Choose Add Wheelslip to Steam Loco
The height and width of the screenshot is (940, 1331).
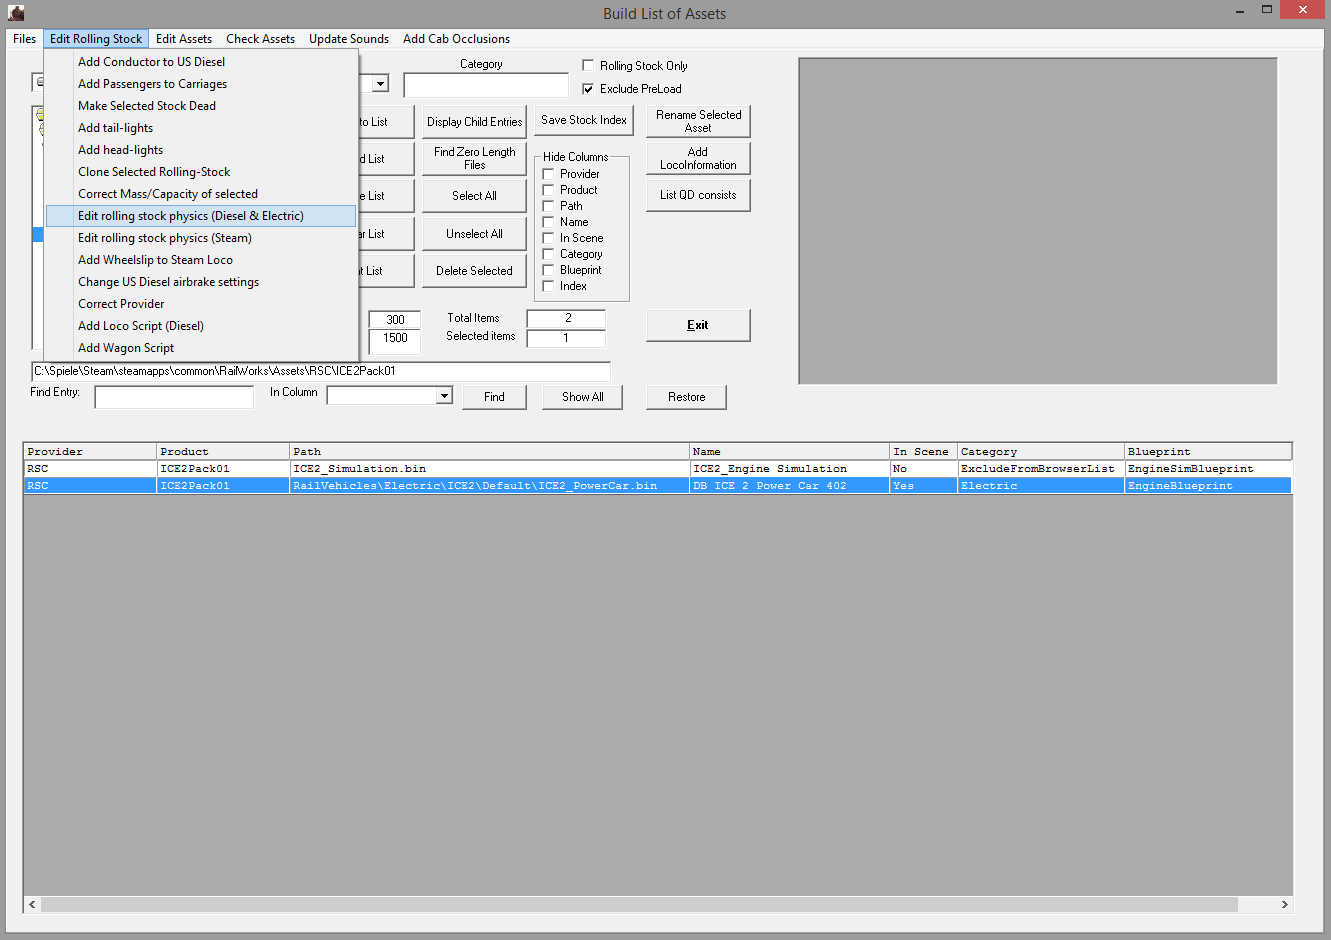(x=201, y=260)
